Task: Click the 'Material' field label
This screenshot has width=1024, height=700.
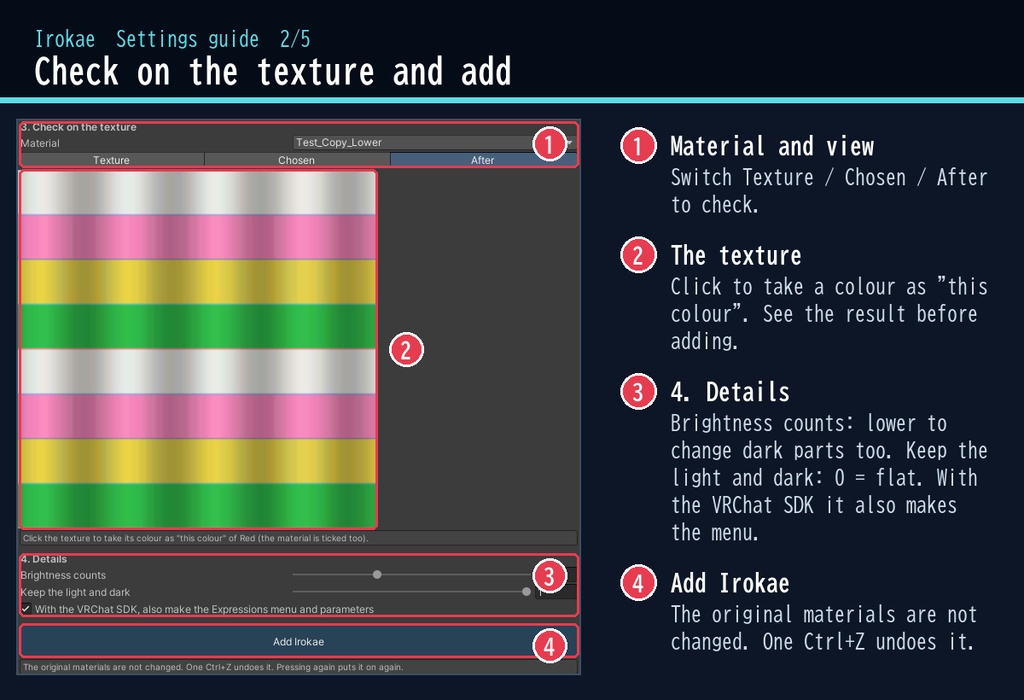Action: point(40,143)
